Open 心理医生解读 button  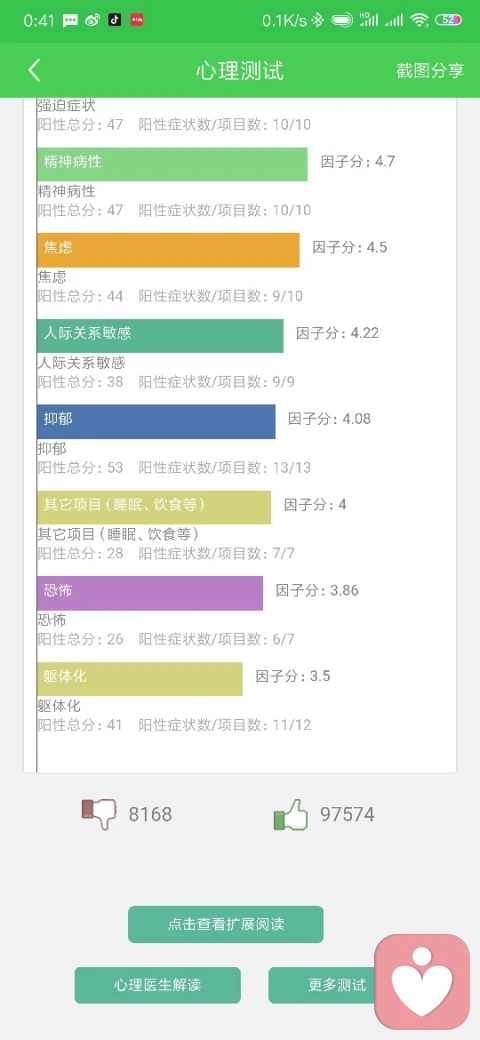coord(157,985)
